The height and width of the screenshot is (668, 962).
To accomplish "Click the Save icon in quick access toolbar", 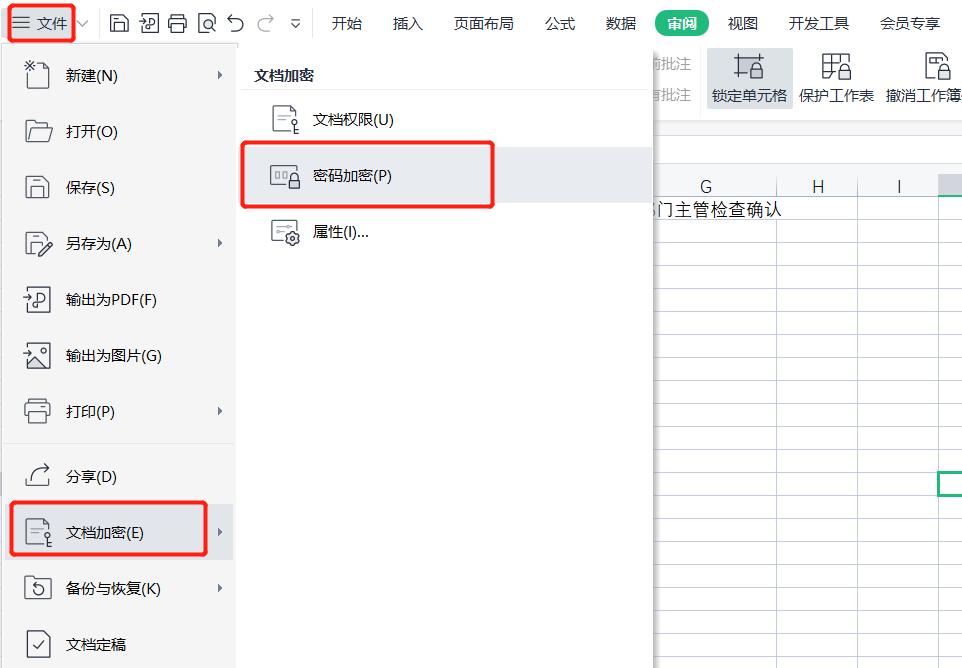I will 119,21.
